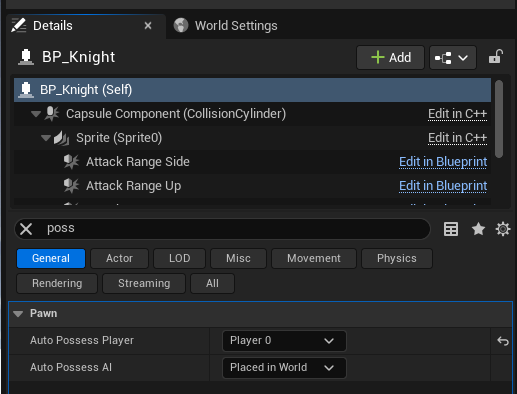This screenshot has width=517, height=394.
Task: Reset Auto Possess Player to default
Action: 503,341
